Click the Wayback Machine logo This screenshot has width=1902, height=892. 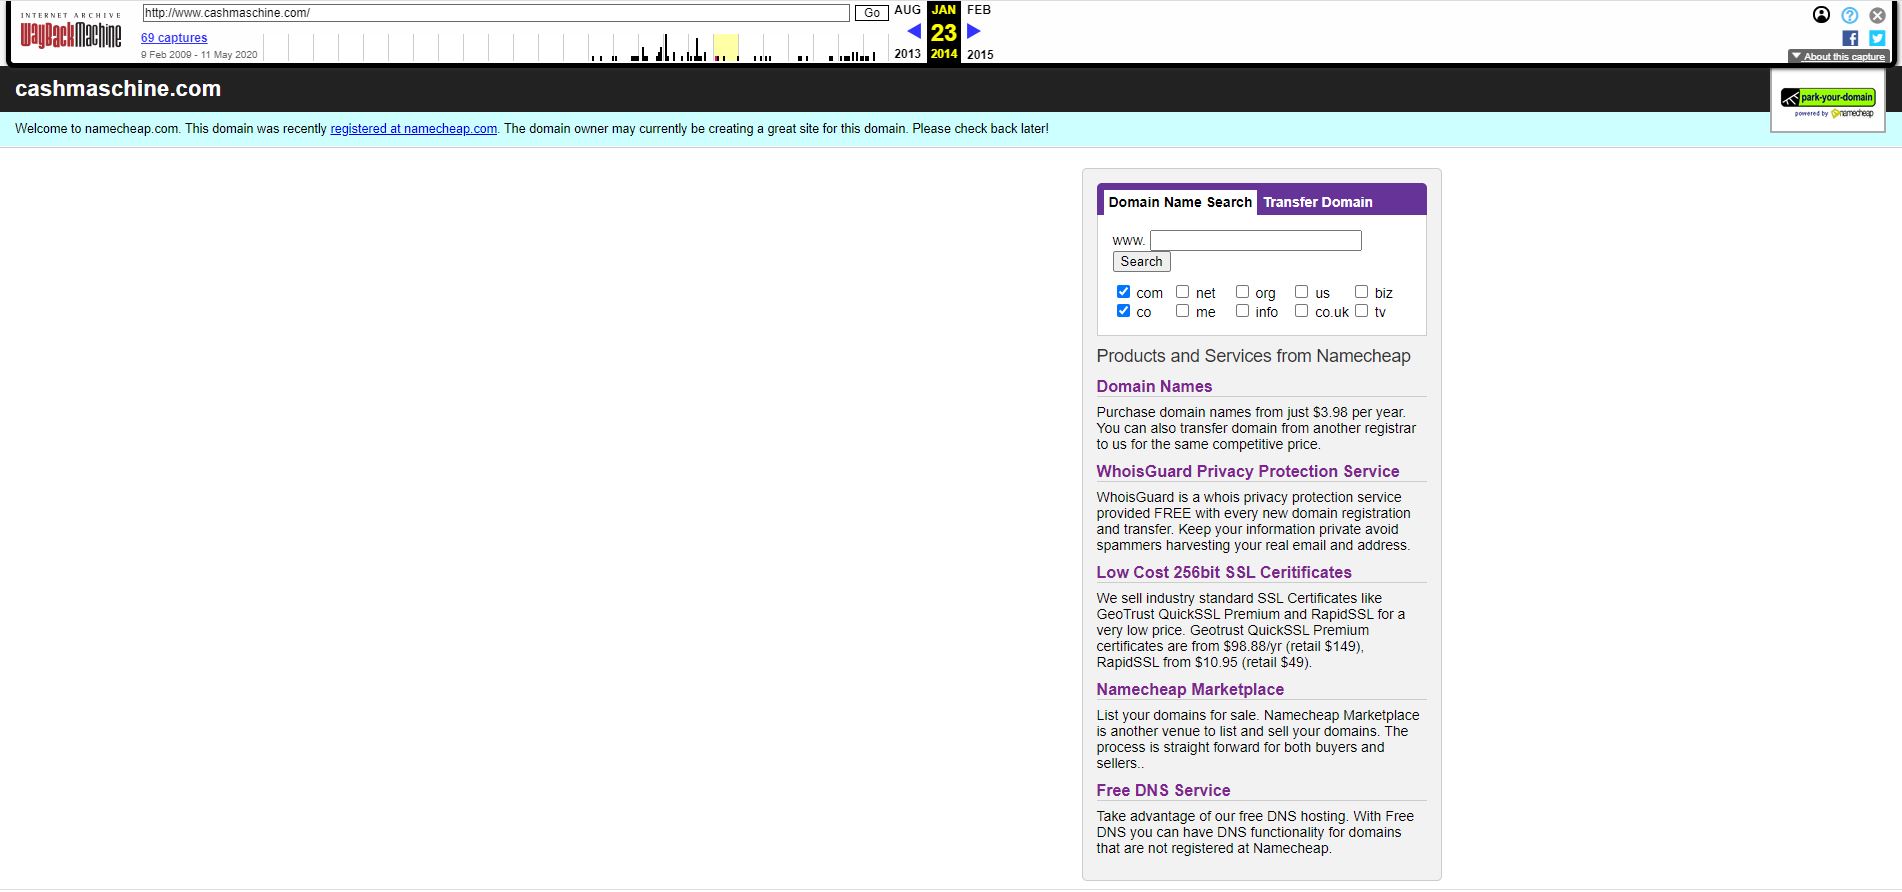71,34
